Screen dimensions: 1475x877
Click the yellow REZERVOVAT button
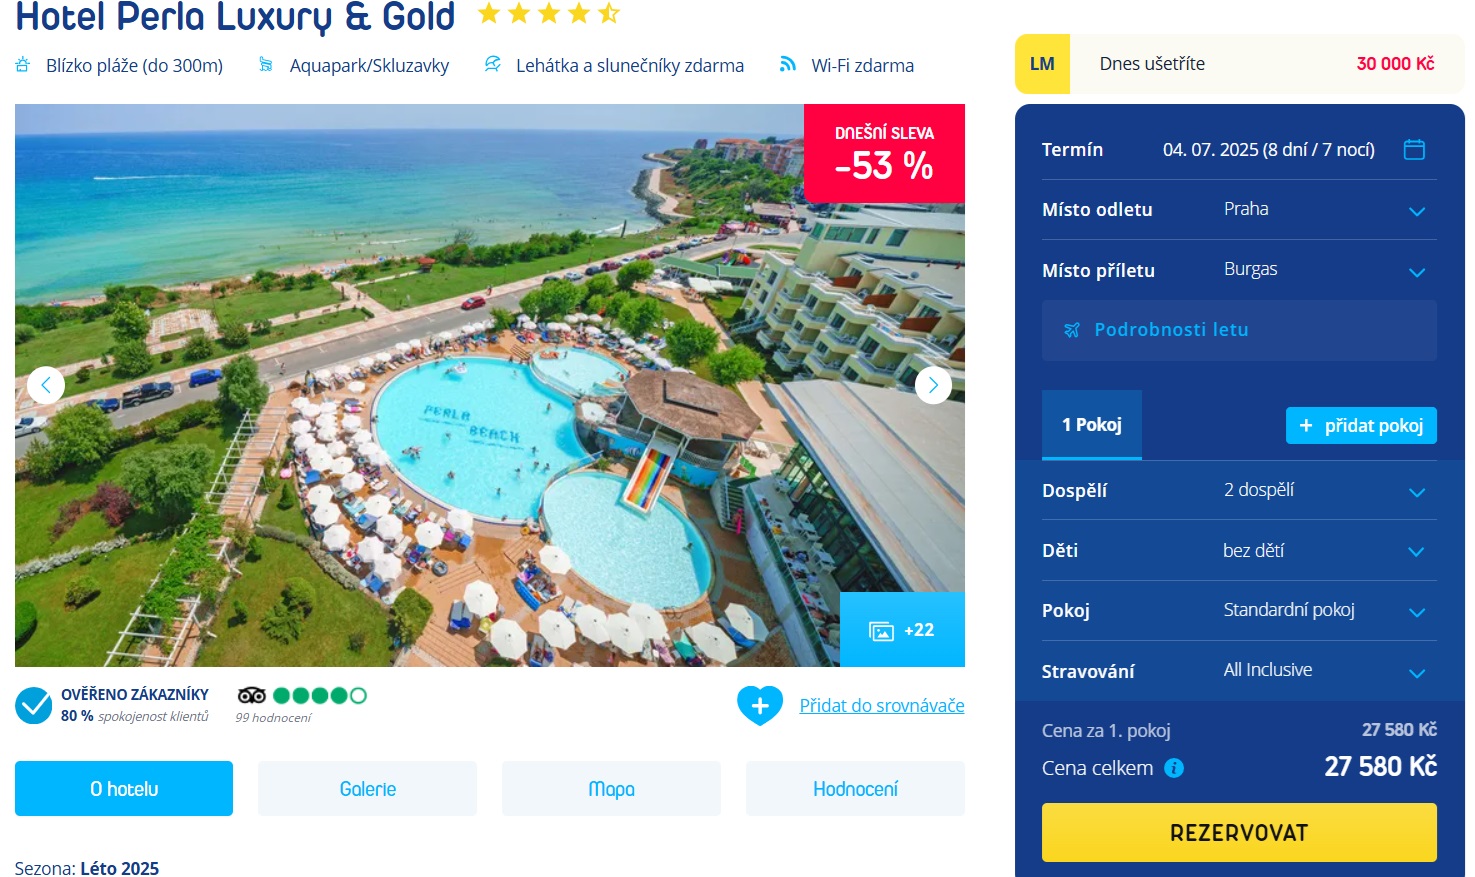[x=1239, y=833]
